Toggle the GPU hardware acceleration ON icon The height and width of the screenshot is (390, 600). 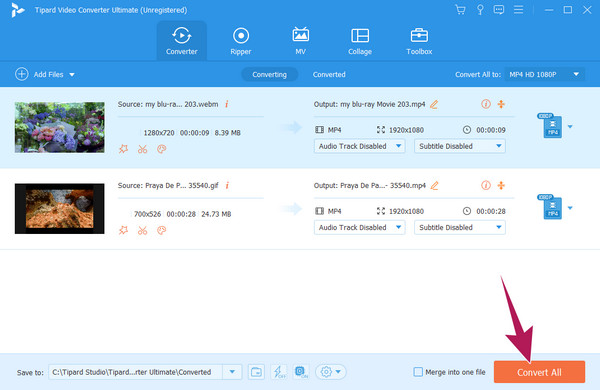pyautogui.click(x=301, y=372)
